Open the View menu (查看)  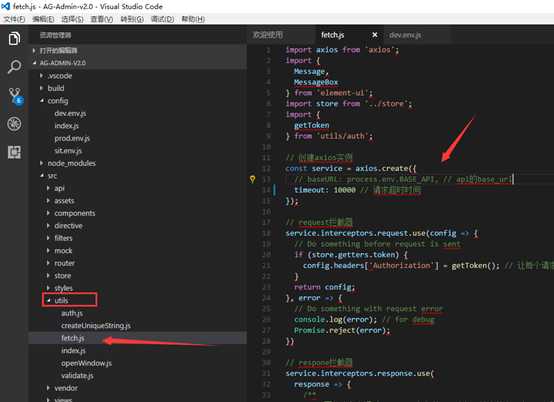pyautogui.click(x=102, y=19)
